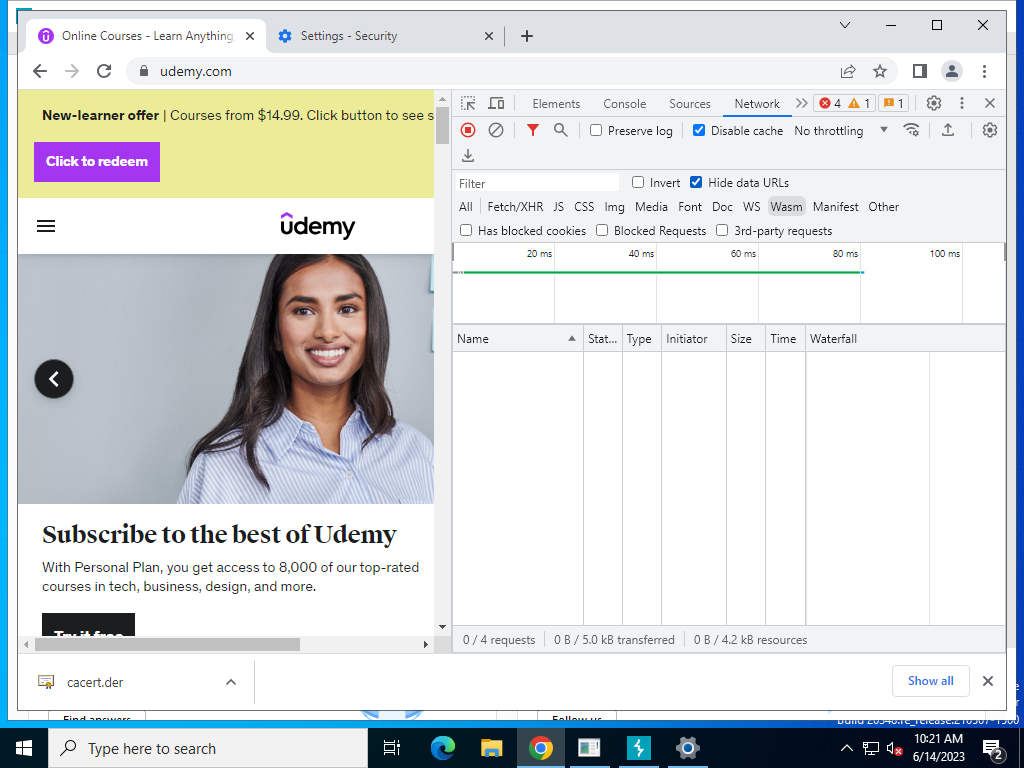Toggle the red filter funnel icon
This screenshot has height=768, width=1024.
tap(533, 130)
